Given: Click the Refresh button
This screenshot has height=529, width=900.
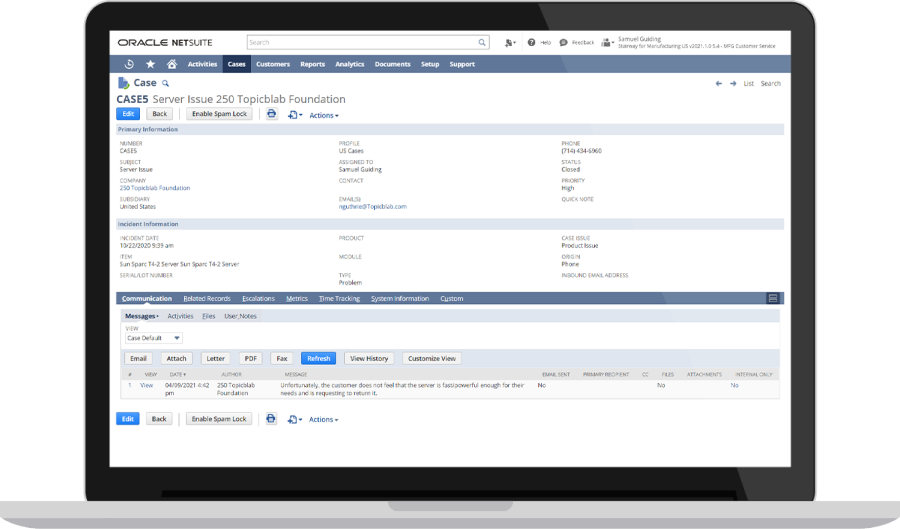Looking at the screenshot, I should coord(319,359).
